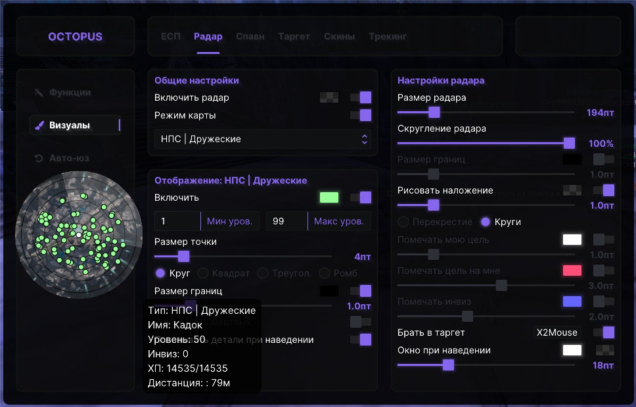Open white swatch beside Окно при наведении
The image size is (636, 407).
tap(572, 350)
